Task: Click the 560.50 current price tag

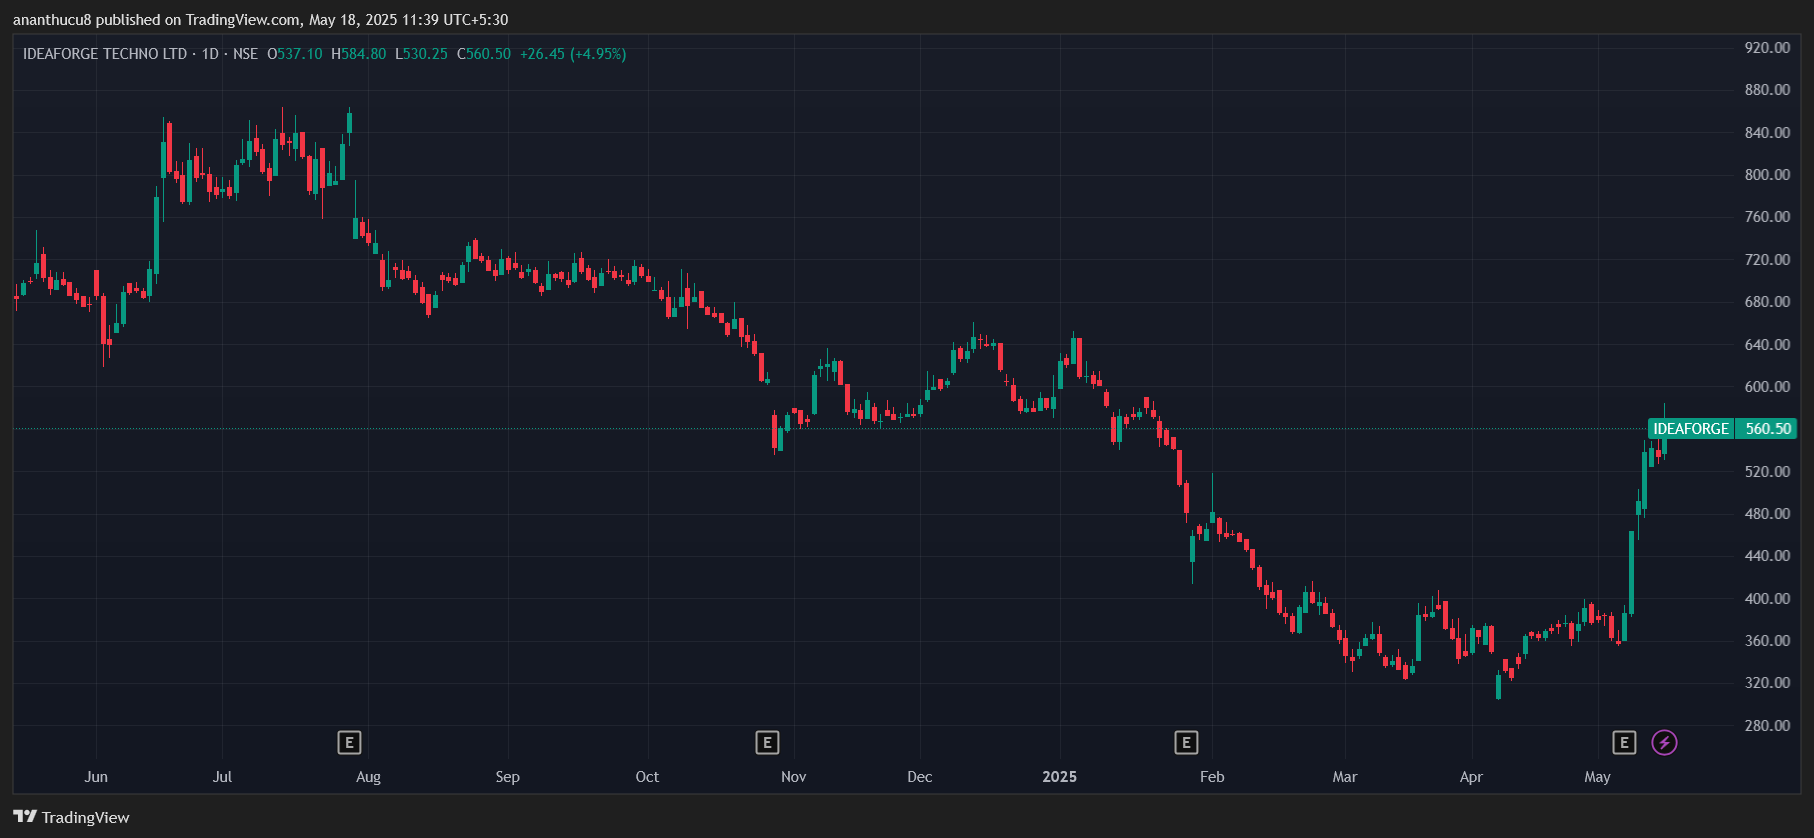Action: [x=1767, y=429]
